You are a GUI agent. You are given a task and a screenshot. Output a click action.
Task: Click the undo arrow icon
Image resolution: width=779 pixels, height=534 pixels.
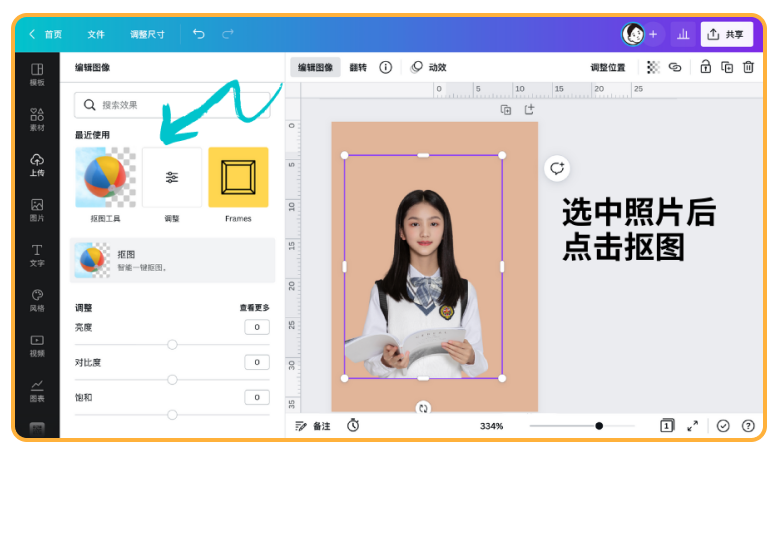199,34
